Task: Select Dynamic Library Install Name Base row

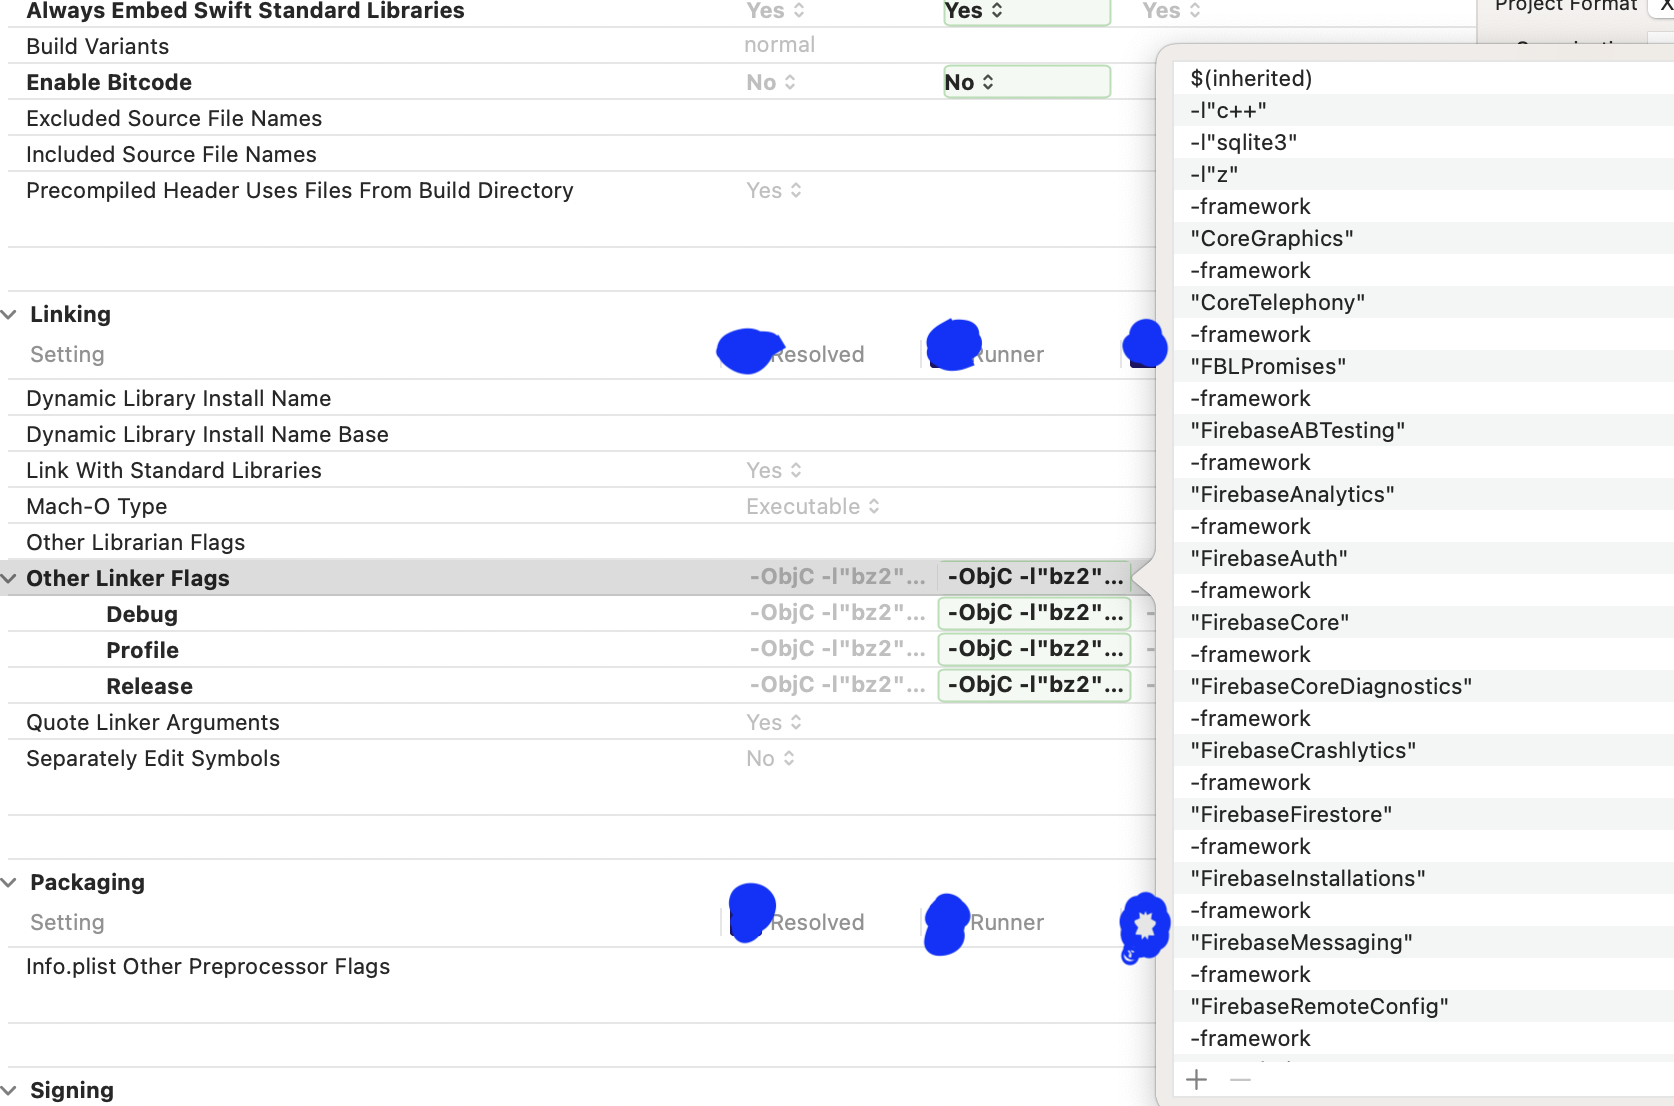Action: pos(581,434)
